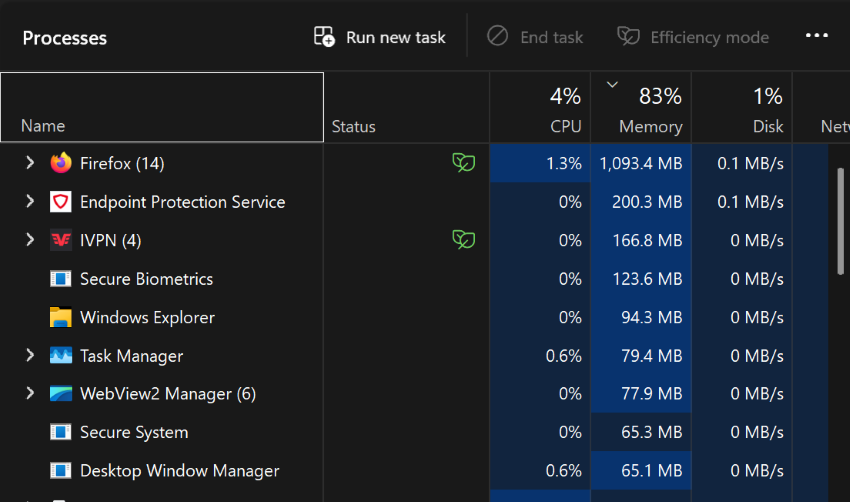850x502 pixels.
Task: Expand the Firefox (14) process group
Action: (30, 163)
